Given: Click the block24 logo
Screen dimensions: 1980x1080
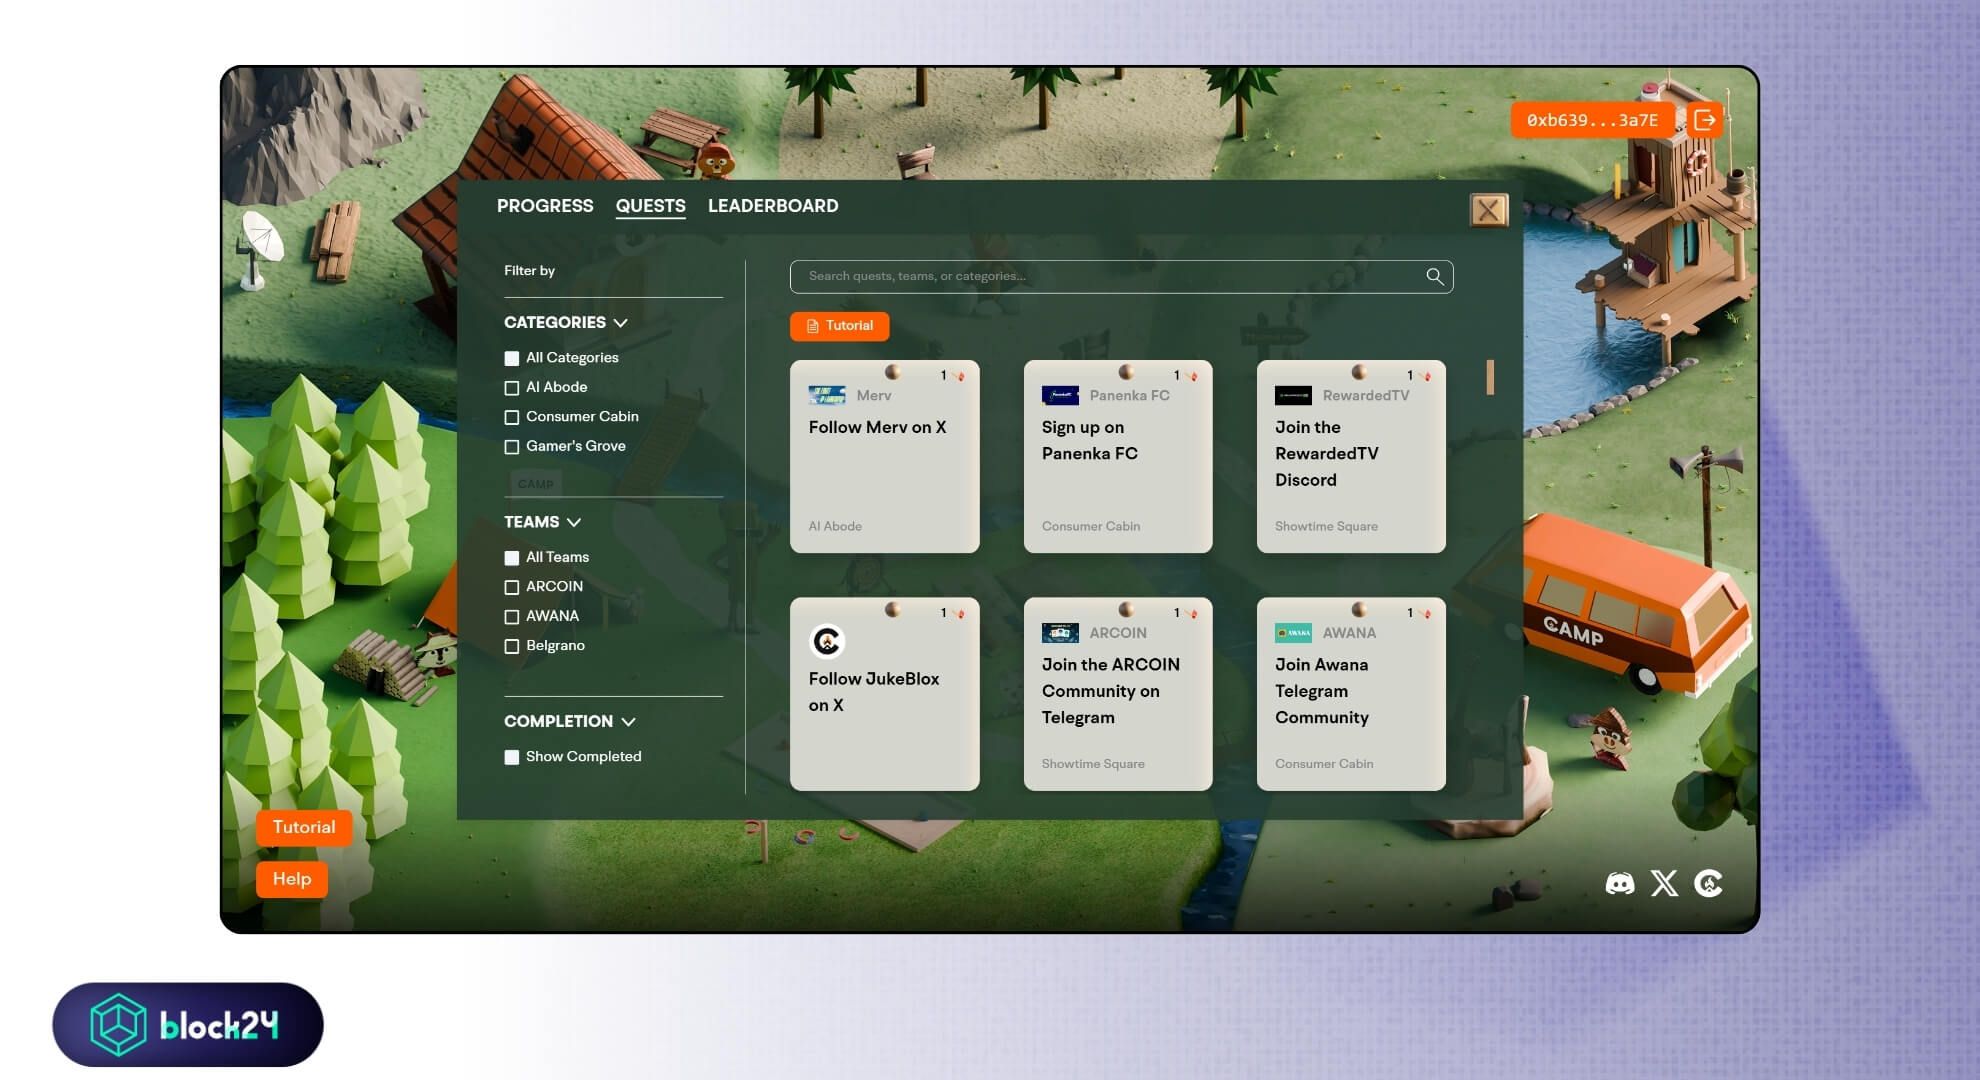Looking at the screenshot, I should point(188,1024).
